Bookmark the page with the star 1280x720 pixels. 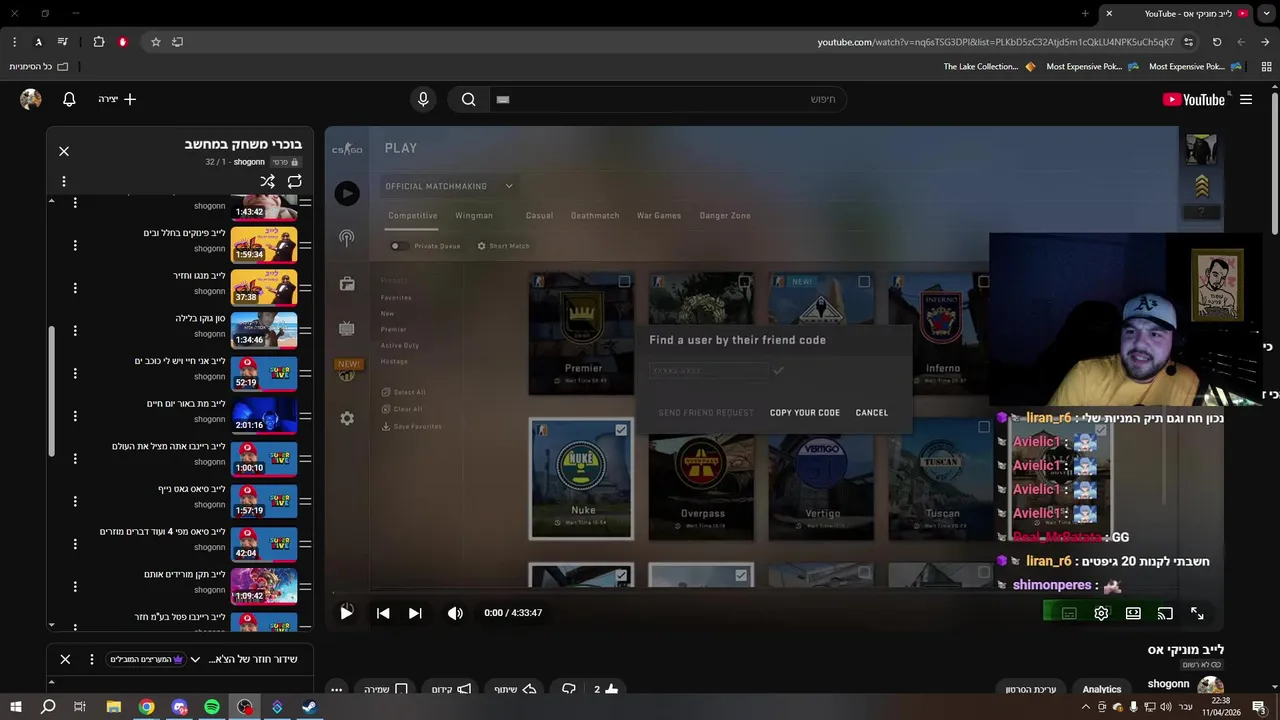(x=156, y=42)
